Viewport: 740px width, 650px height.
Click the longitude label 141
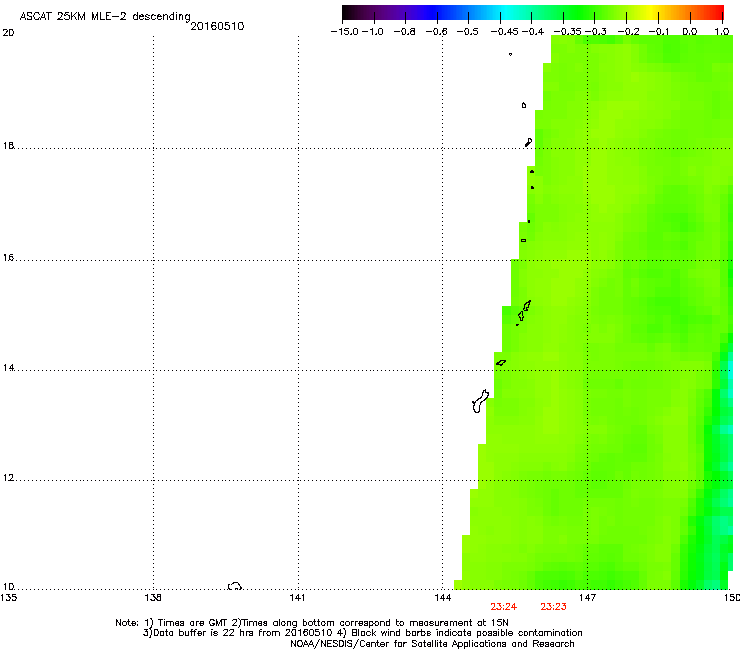point(297,598)
